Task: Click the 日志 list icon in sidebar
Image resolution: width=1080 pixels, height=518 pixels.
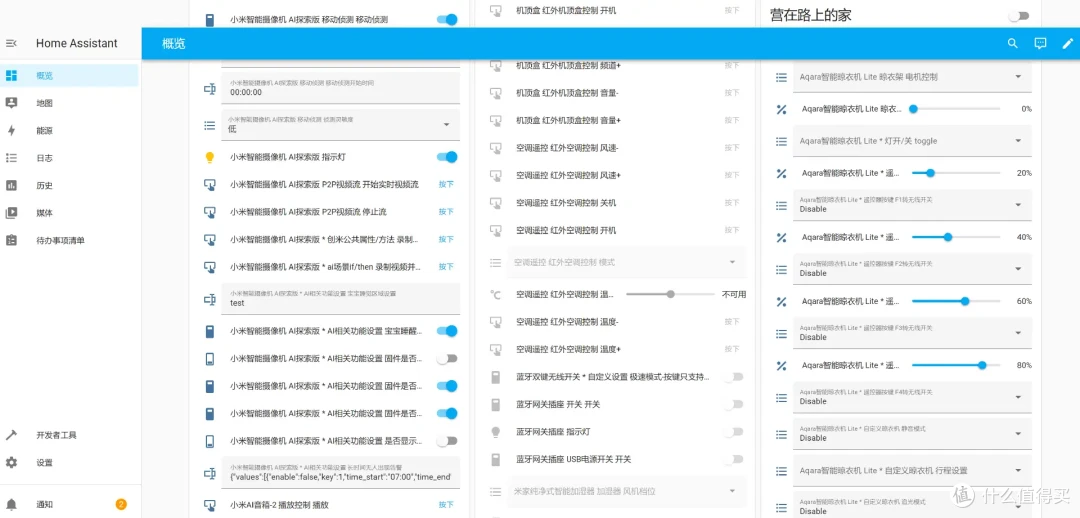Action: point(11,158)
